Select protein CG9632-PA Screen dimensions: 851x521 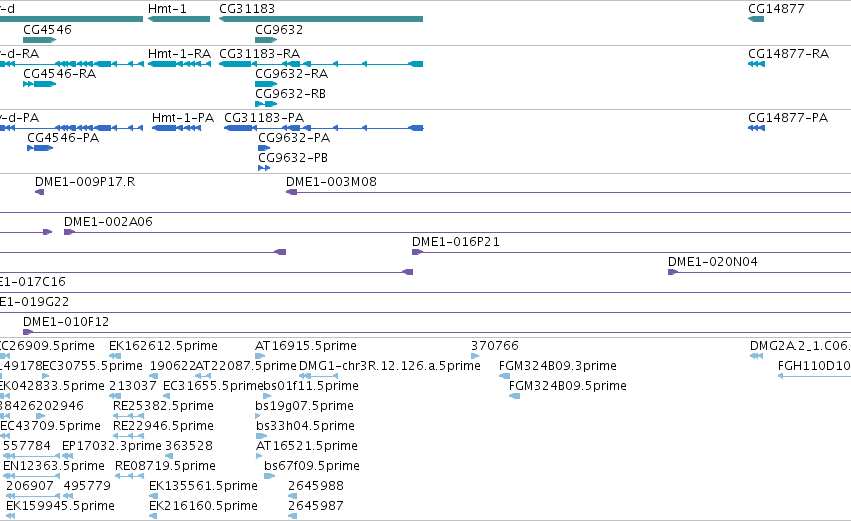[x=294, y=138]
